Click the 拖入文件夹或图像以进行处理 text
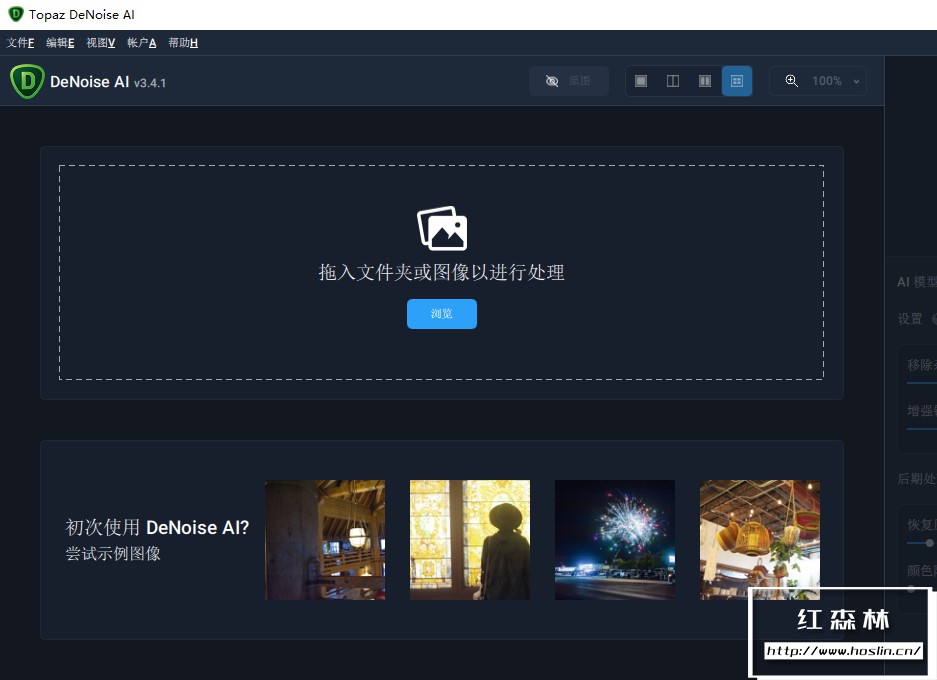937x680 pixels. click(442, 272)
